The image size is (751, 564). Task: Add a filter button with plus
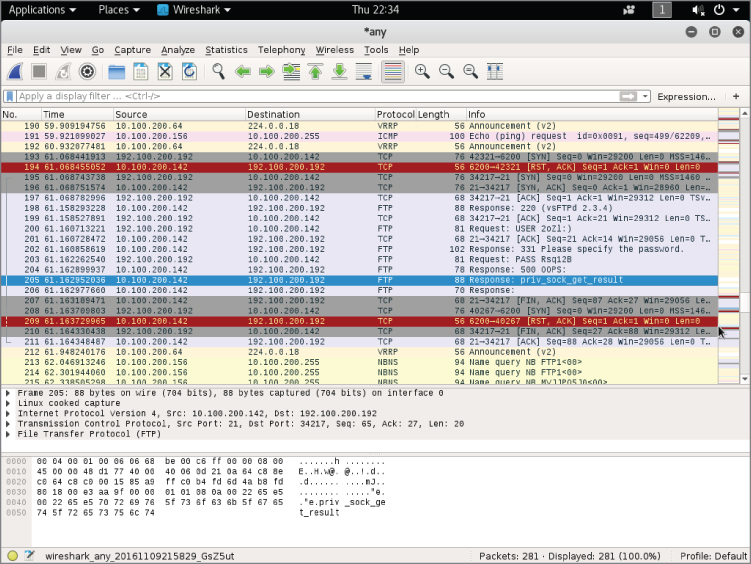click(736, 96)
